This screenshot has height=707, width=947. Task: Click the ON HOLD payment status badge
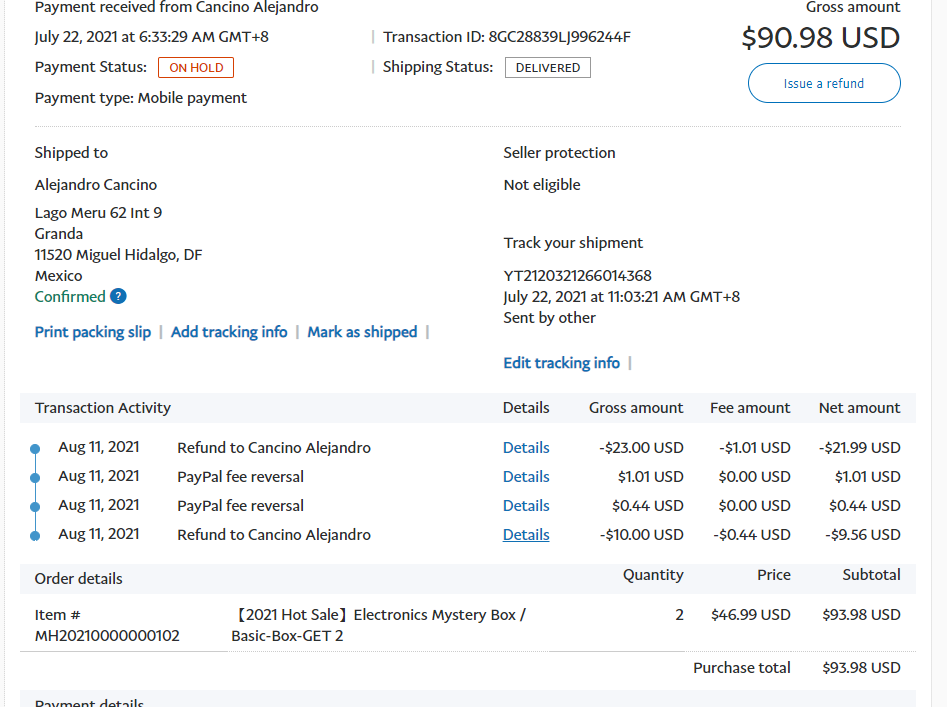(x=196, y=68)
